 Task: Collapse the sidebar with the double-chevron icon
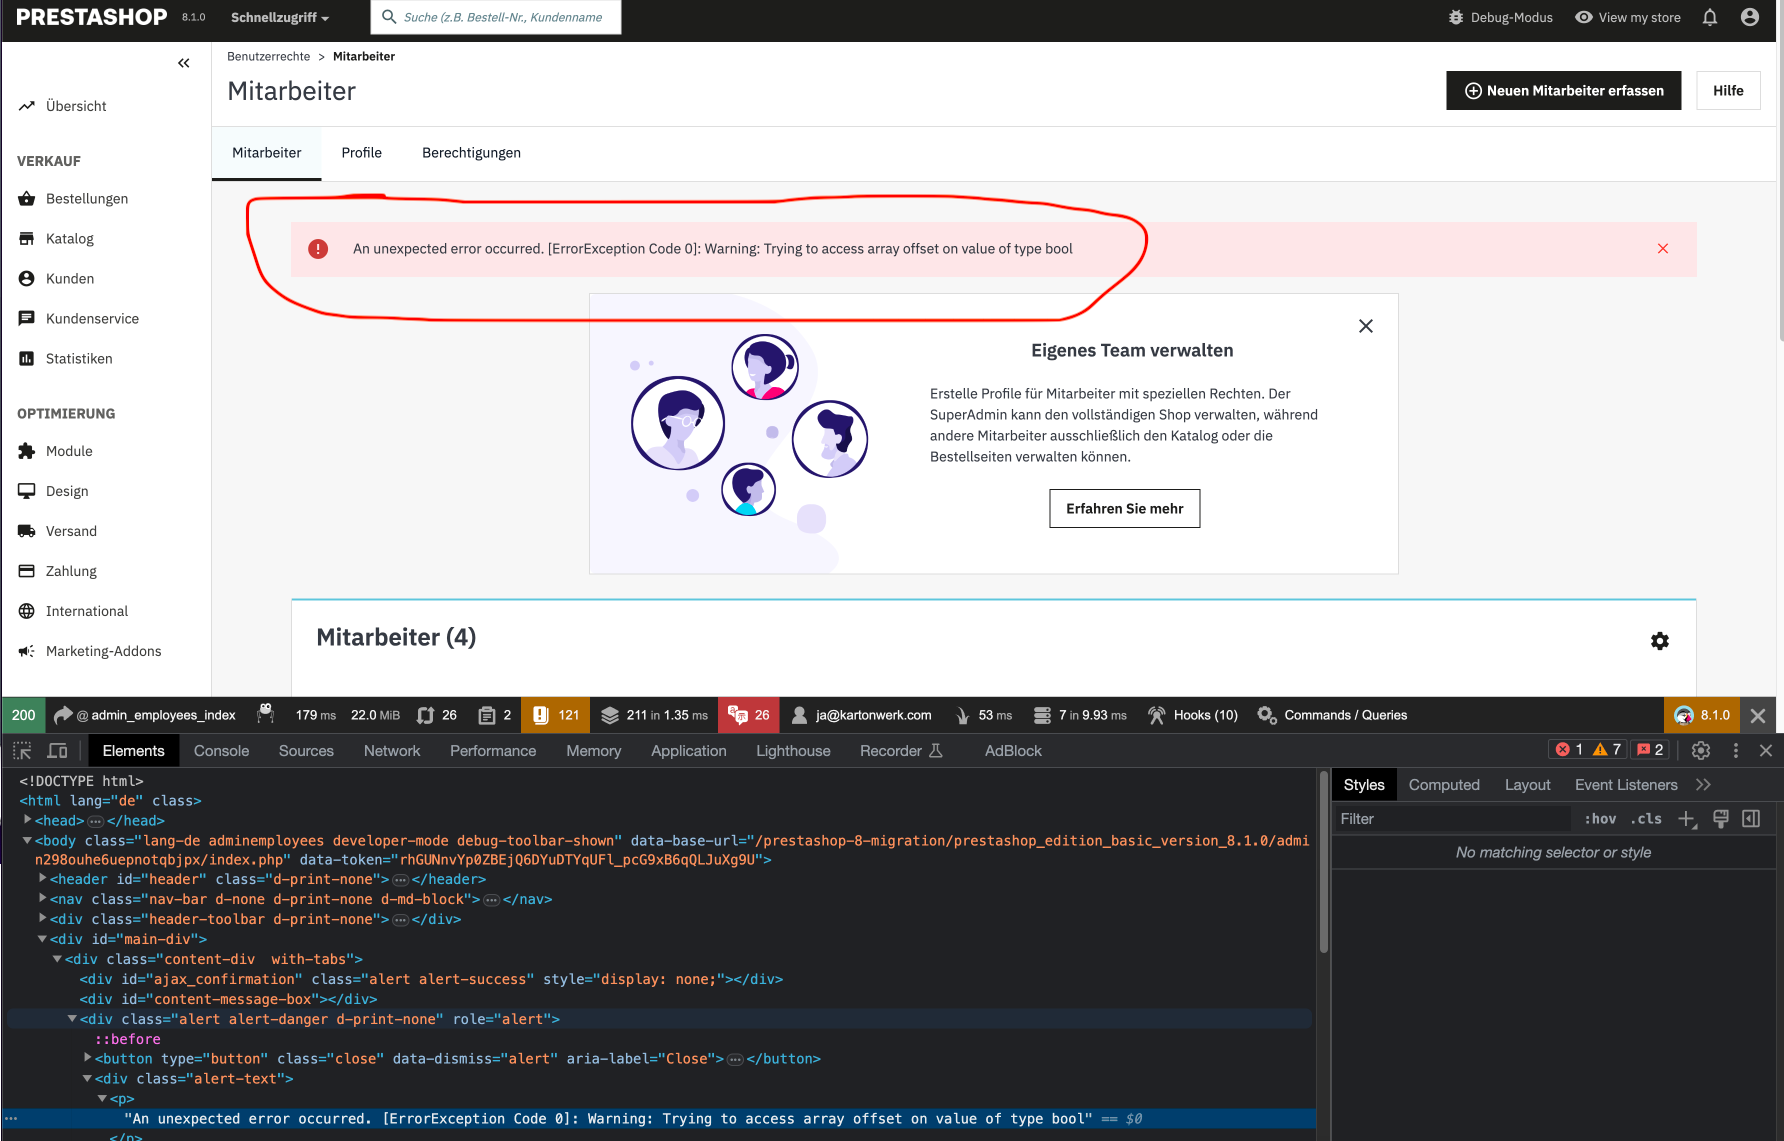(x=184, y=63)
